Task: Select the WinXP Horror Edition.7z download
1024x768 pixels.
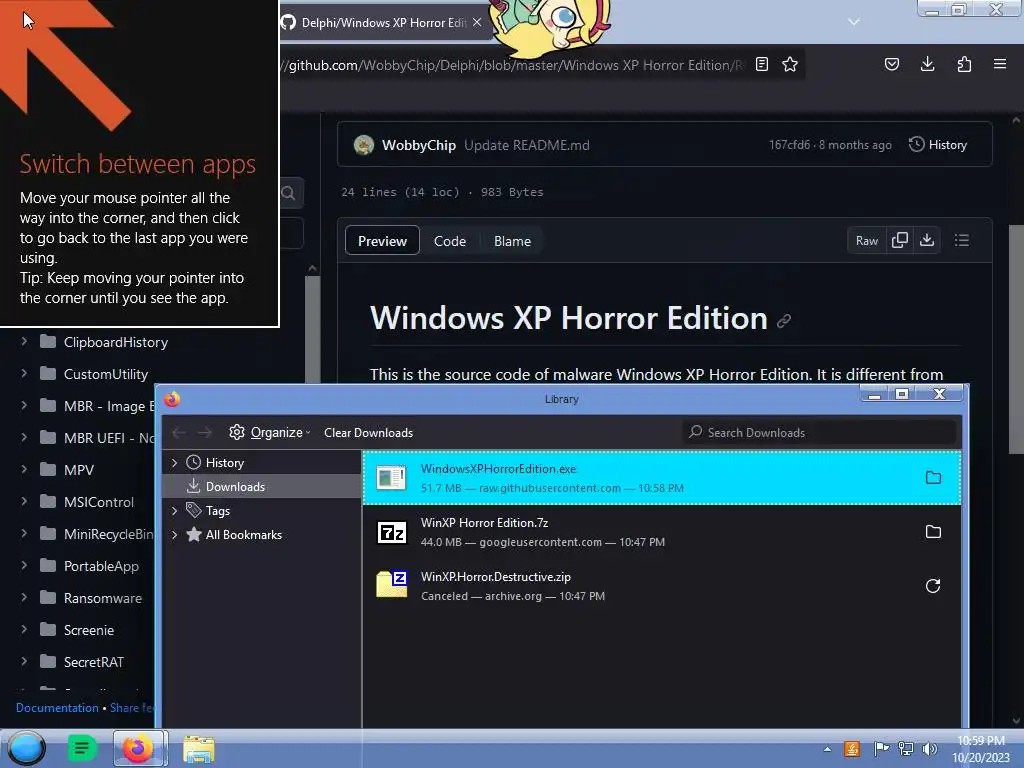Action: tap(661, 532)
